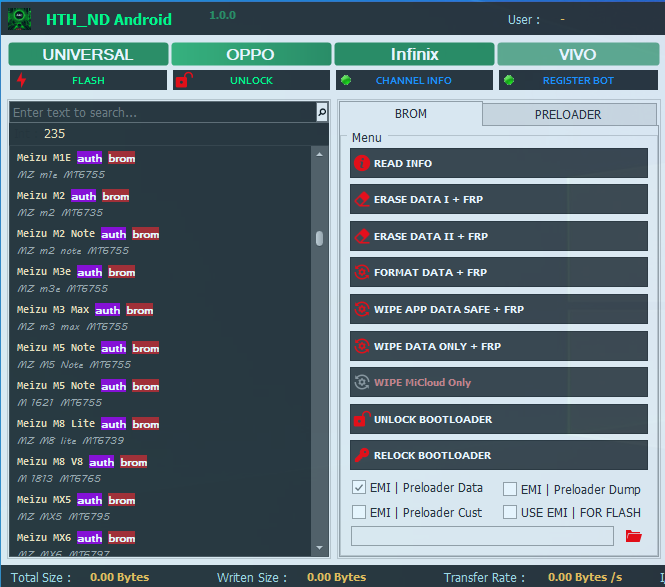Viewport: 665px width, 587px height.
Task: Click WIPE MiCloud Only button
Action: coord(499,382)
